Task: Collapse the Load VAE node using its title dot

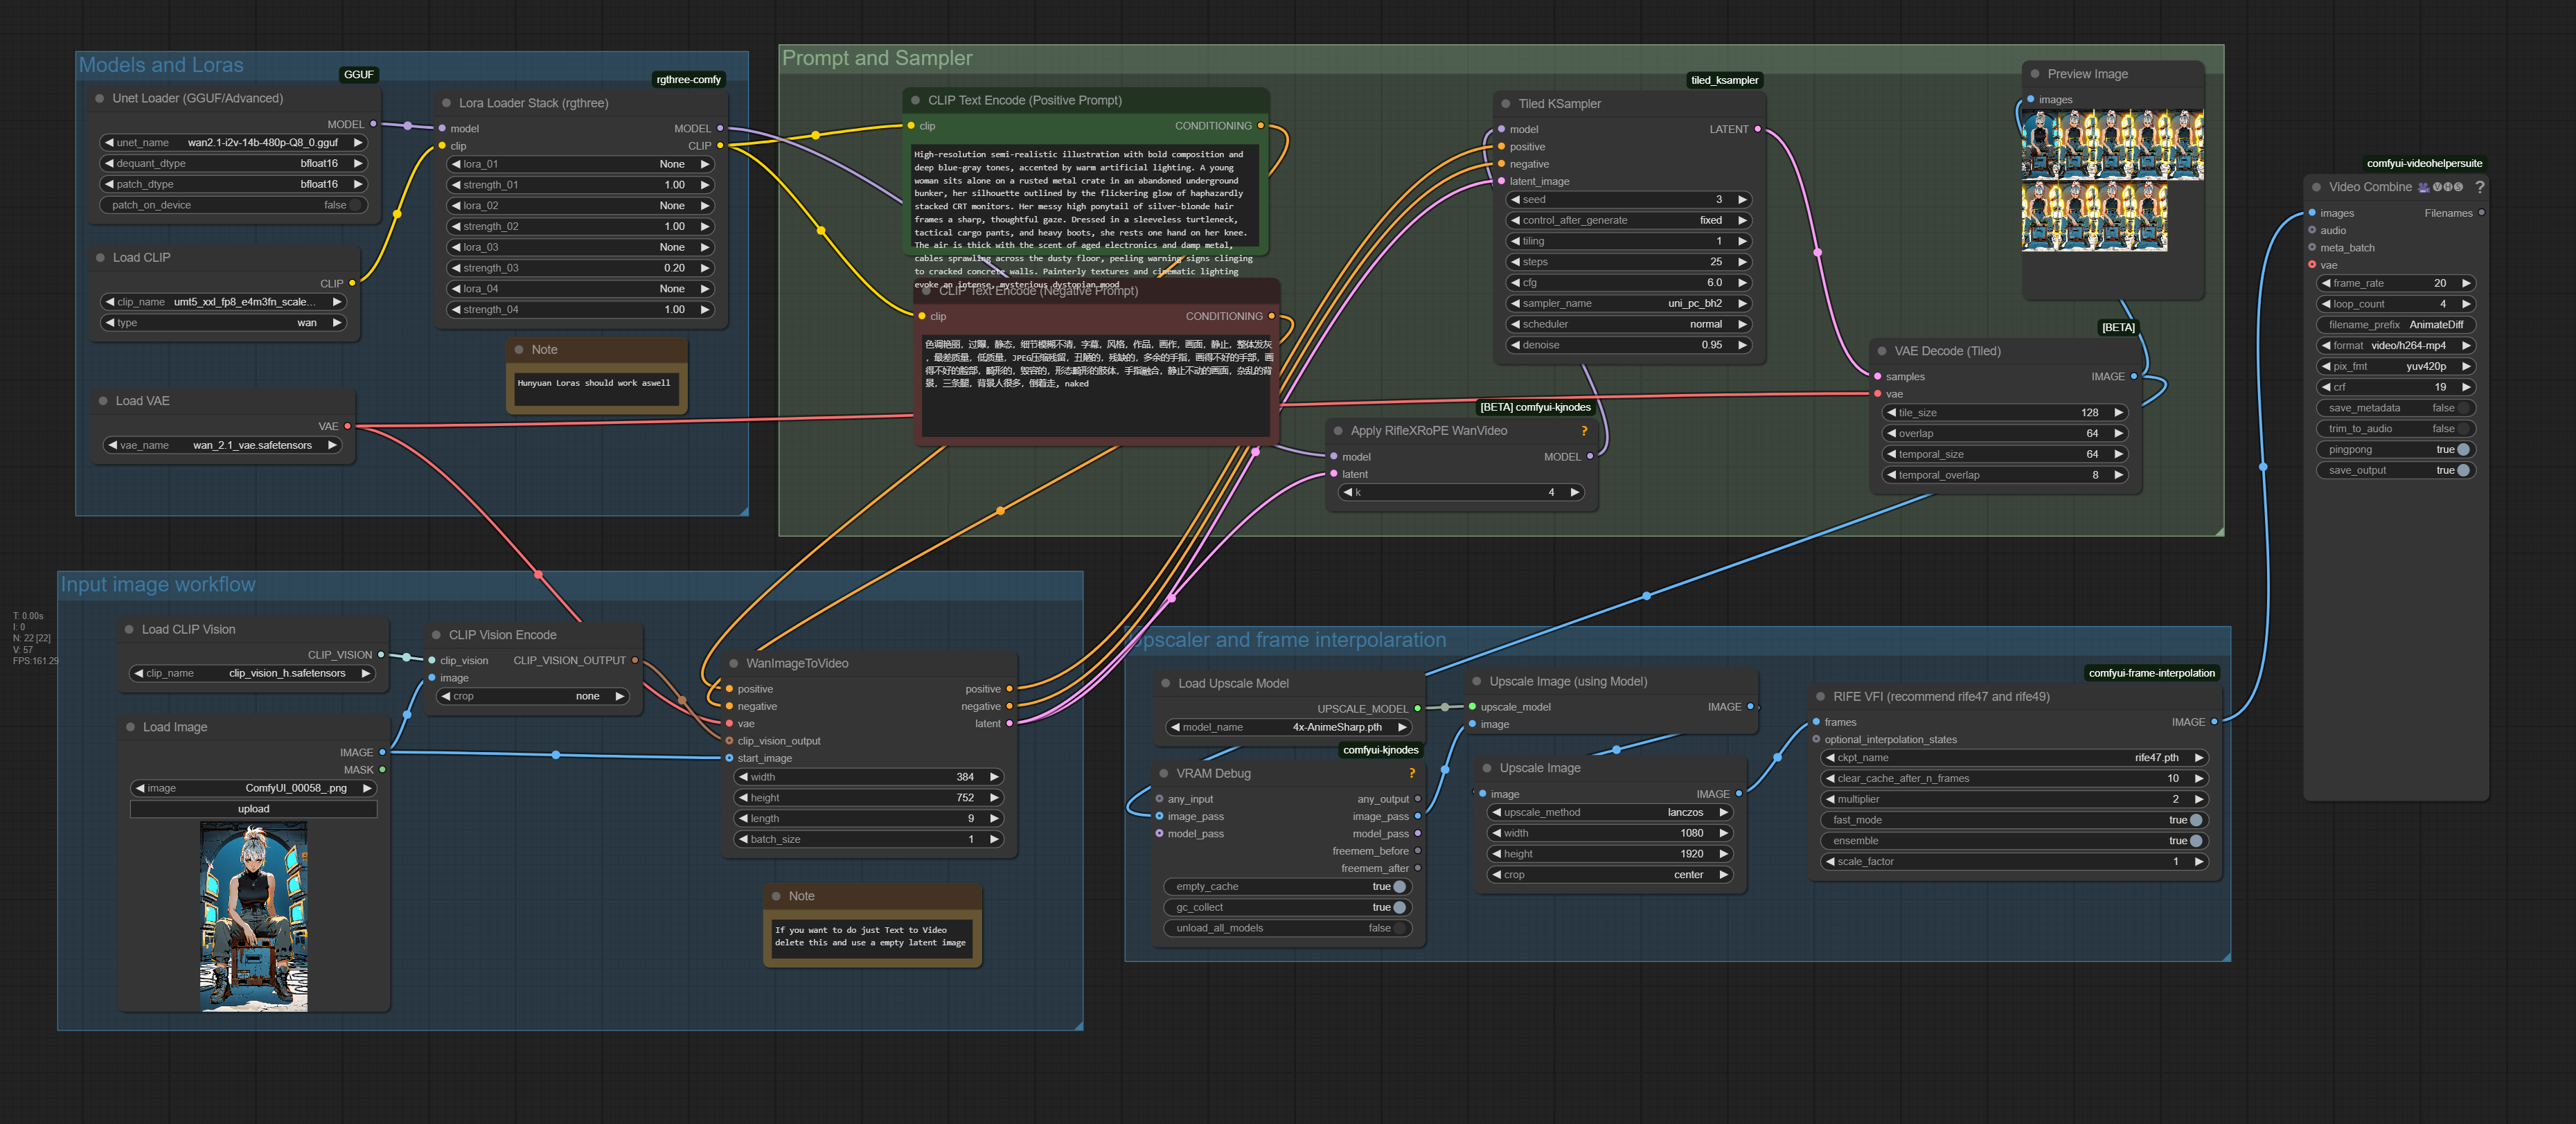Action: coord(103,401)
